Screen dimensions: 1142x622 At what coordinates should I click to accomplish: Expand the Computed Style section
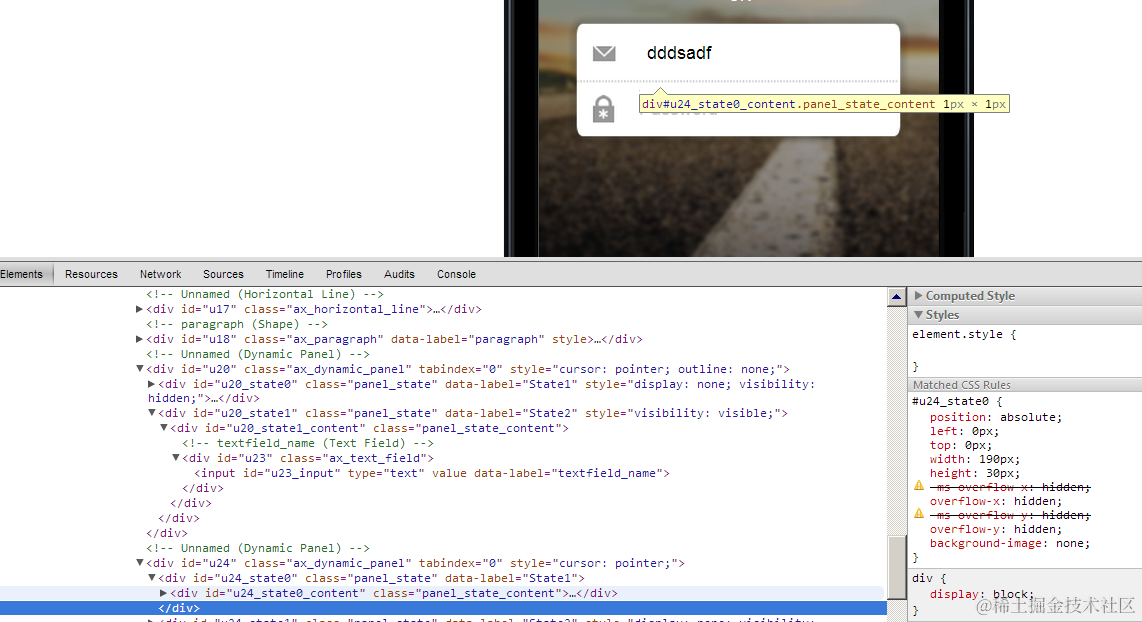click(x=918, y=296)
